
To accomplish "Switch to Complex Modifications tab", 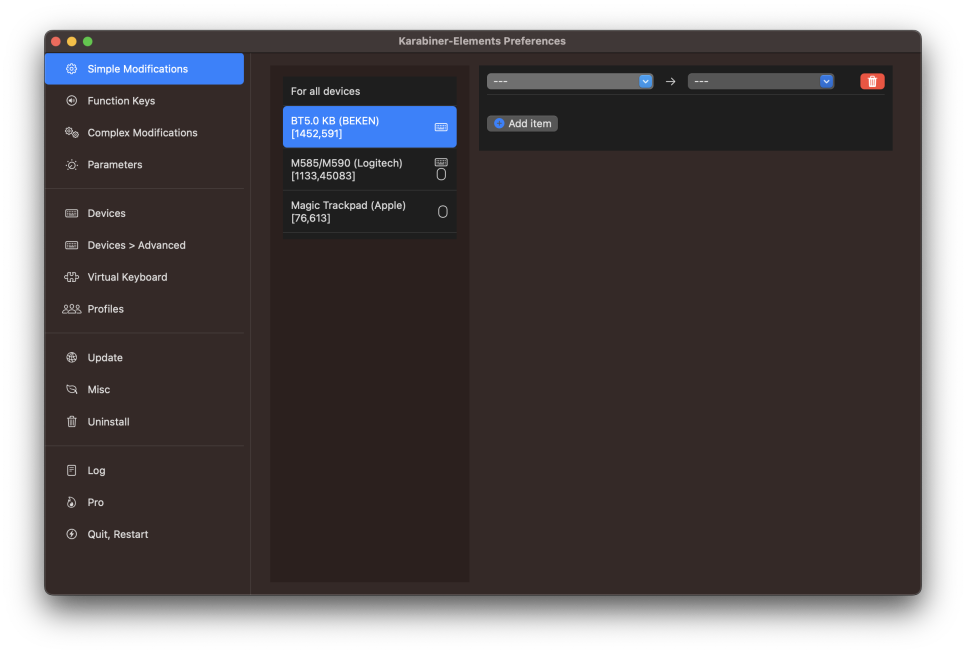I will 144,132.
